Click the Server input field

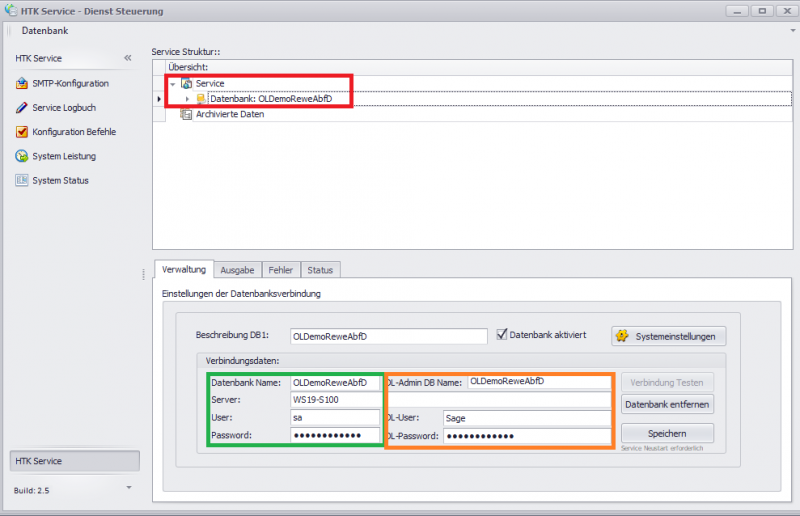pos(335,399)
